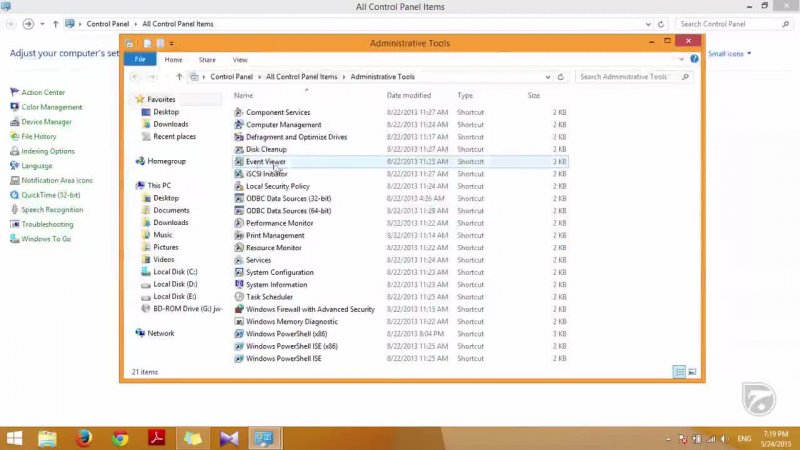
Task: Launch the Disk Cleanup shortcut
Action: pyautogui.click(x=266, y=149)
